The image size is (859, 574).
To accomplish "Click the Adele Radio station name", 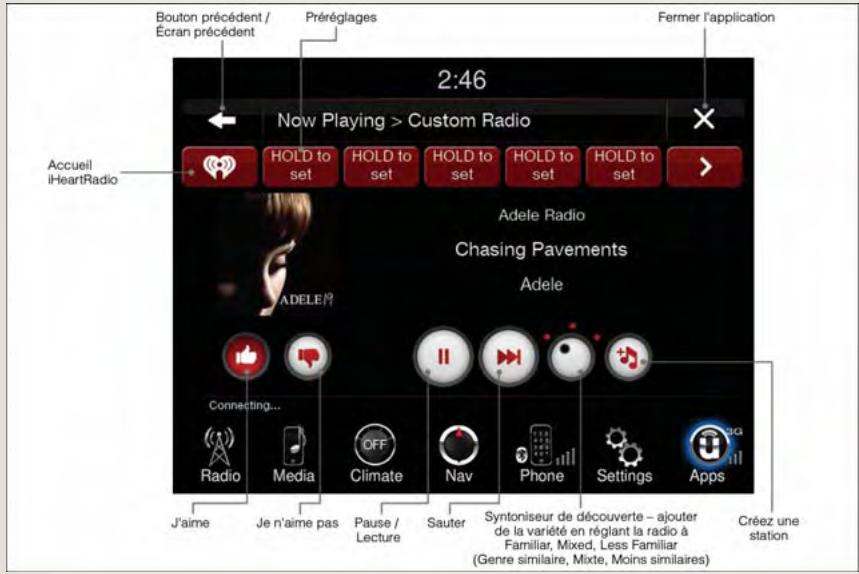I will pyautogui.click(x=541, y=215).
